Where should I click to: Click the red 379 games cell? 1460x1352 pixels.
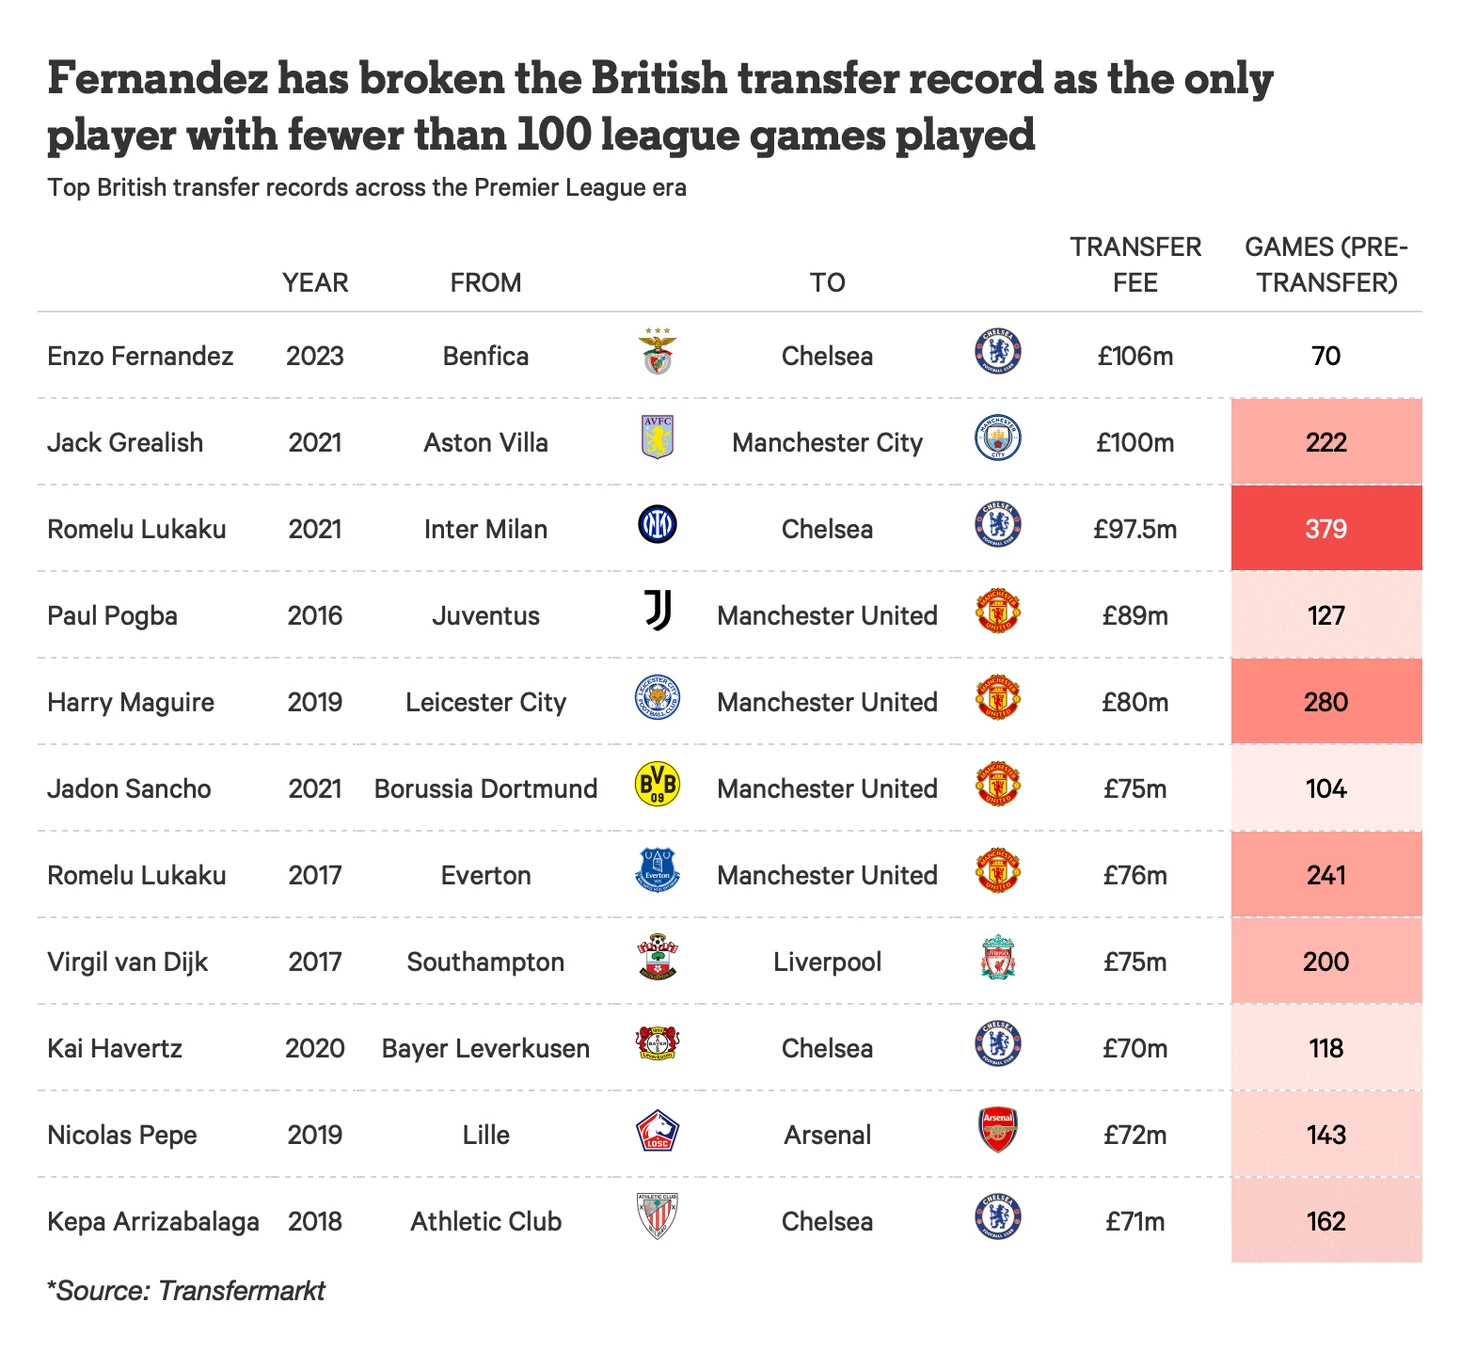[x=1326, y=528]
